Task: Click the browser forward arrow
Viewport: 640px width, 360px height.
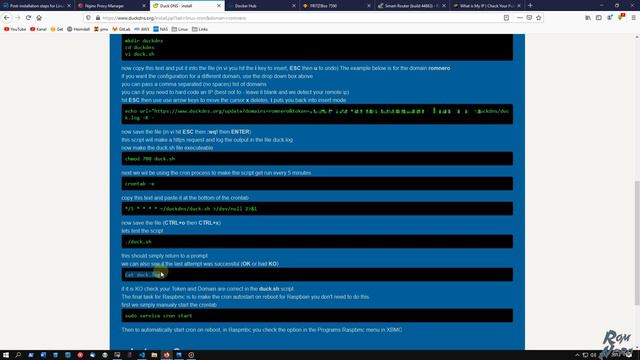Action: click(18, 18)
